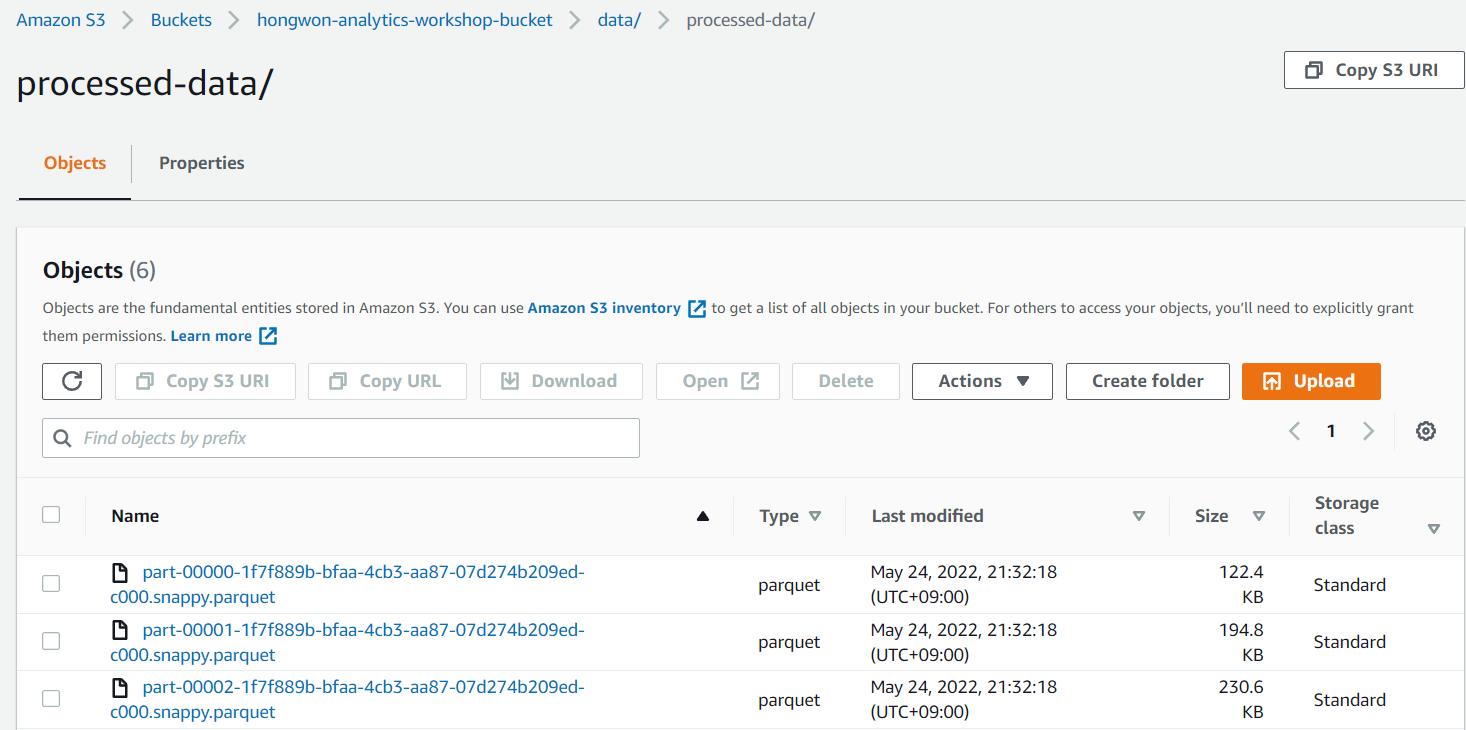Open part-00000 snappy parquet object link
This screenshot has height=730, width=1466.
tap(347, 585)
